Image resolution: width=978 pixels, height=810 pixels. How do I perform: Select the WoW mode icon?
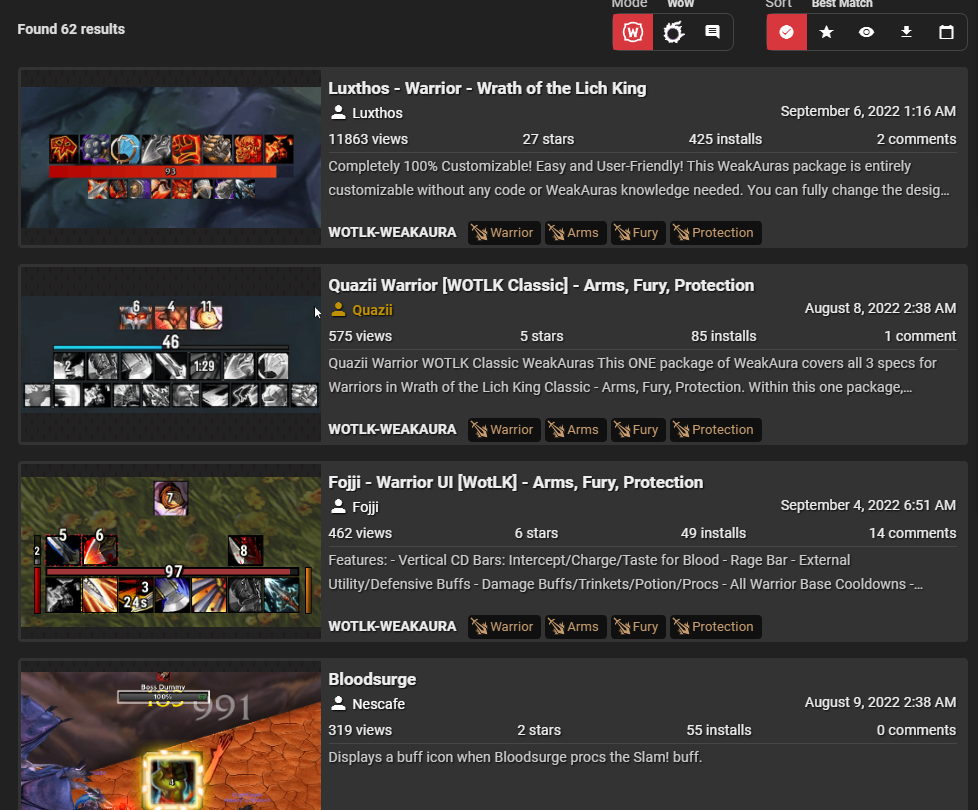[632, 32]
